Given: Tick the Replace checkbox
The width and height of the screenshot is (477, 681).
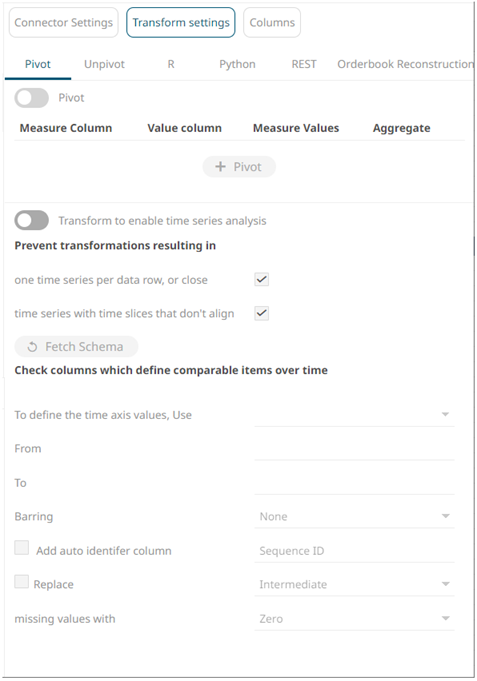Looking at the screenshot, I should [x=22, y=582].
